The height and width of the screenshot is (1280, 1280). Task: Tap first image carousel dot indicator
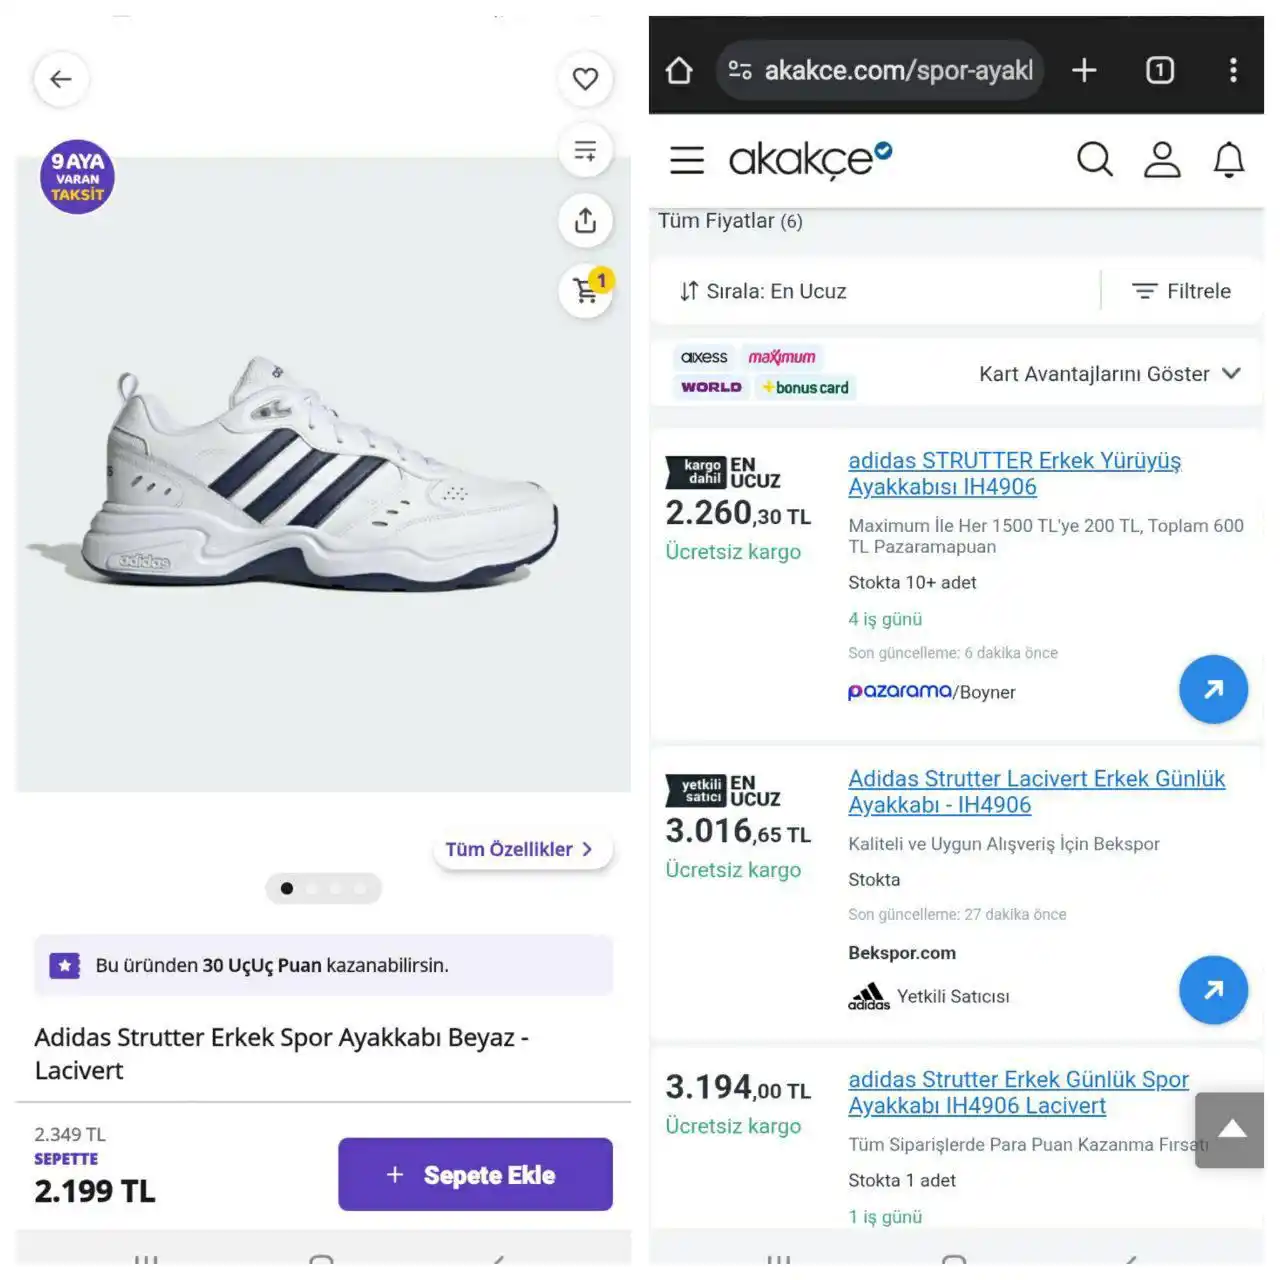pos(287,888)
